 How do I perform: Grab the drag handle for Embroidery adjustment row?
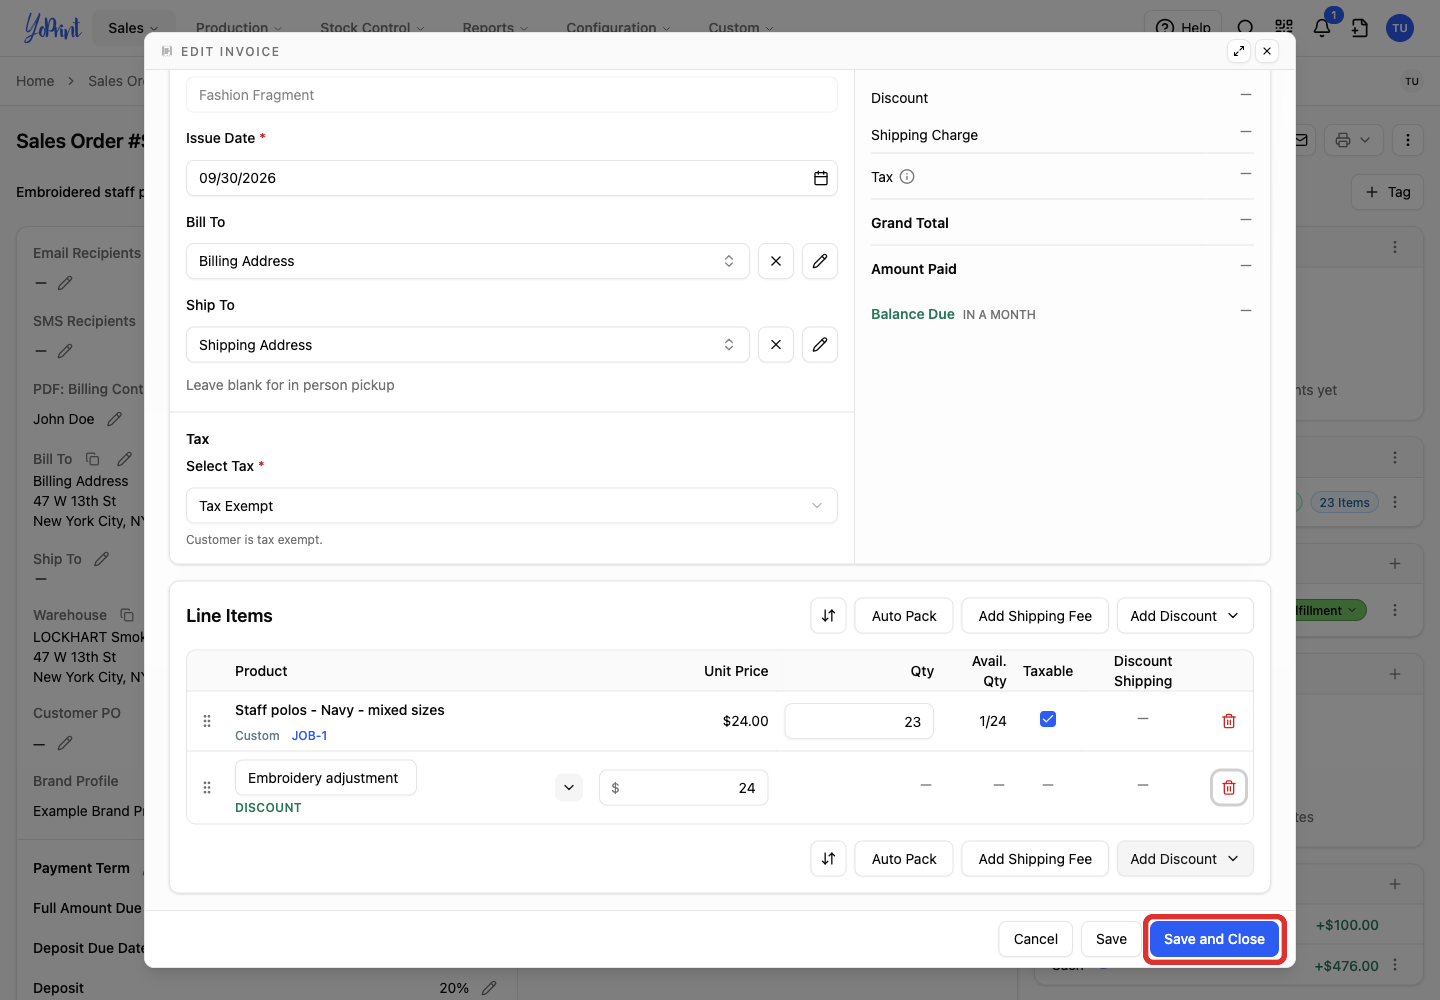(207, 788)
